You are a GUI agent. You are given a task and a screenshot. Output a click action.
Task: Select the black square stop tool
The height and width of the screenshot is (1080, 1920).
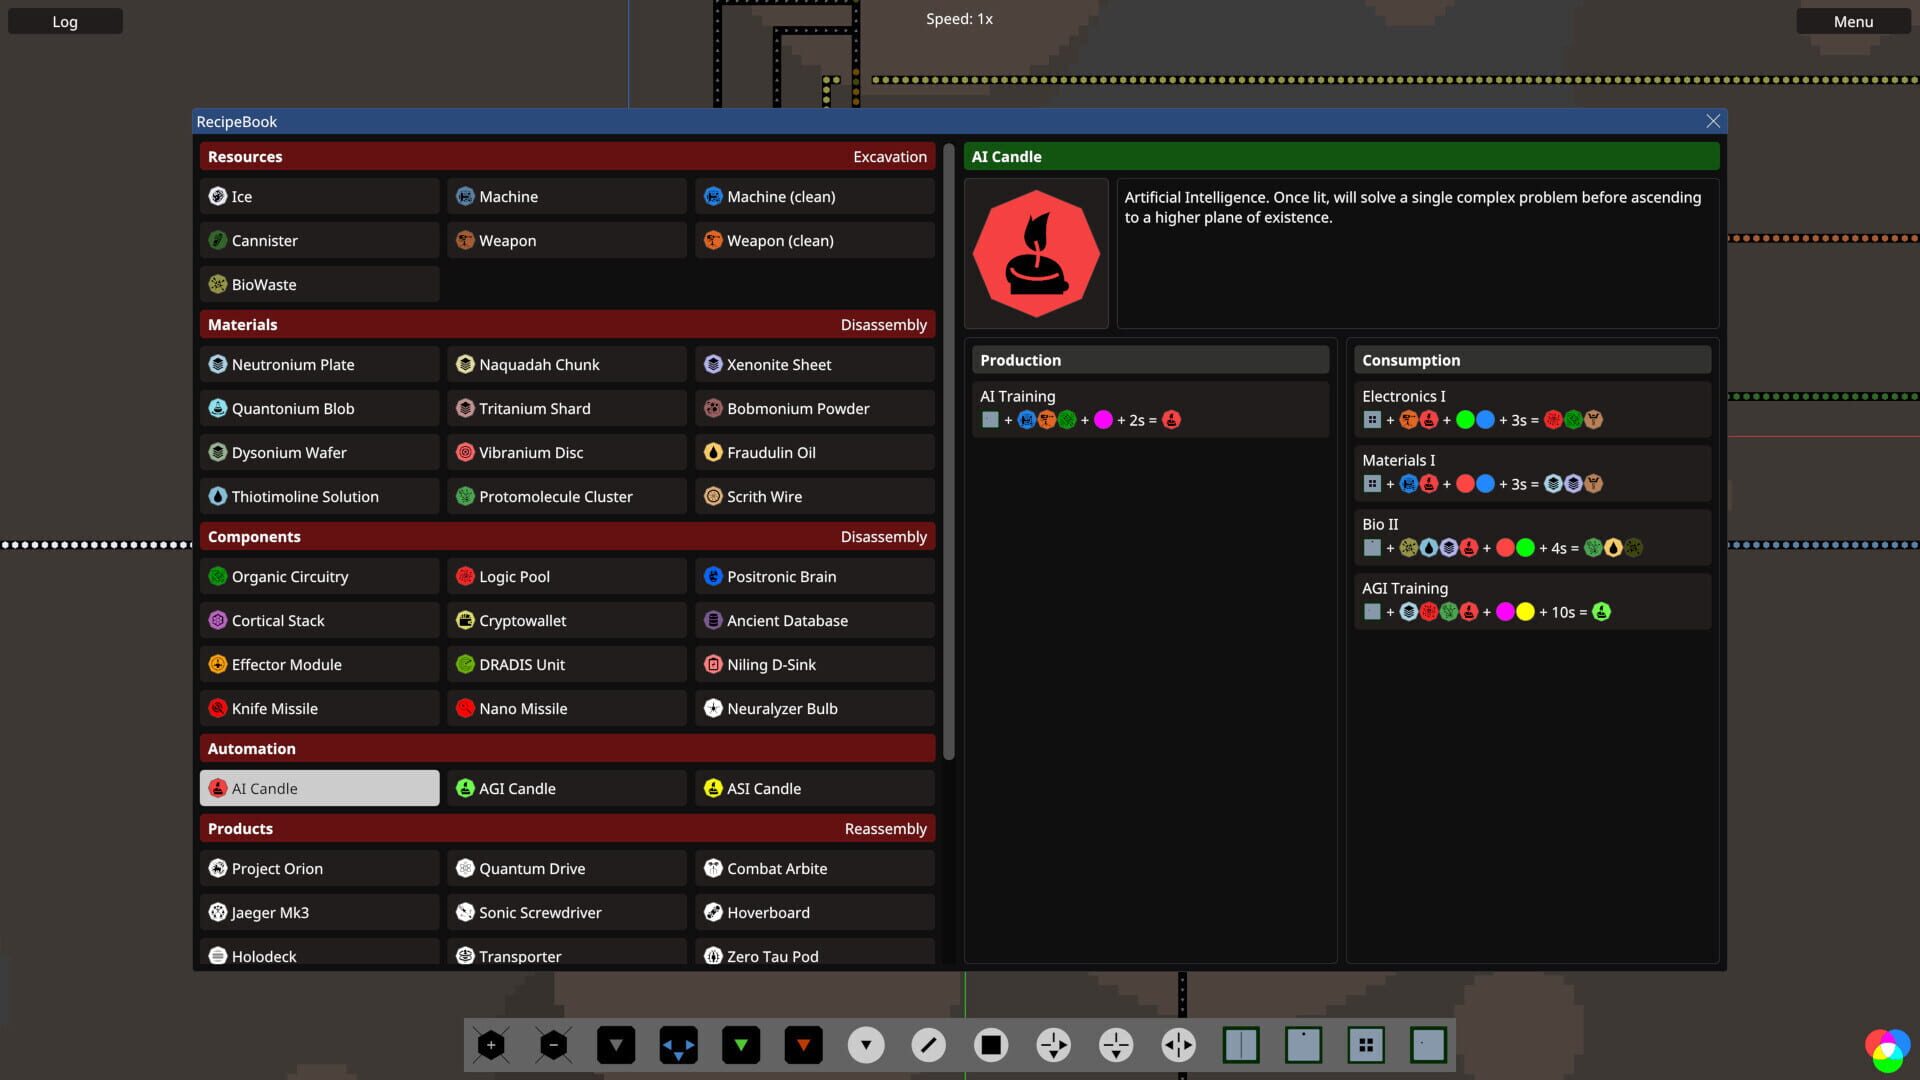pyautogui.click(x=992, y=1044)
